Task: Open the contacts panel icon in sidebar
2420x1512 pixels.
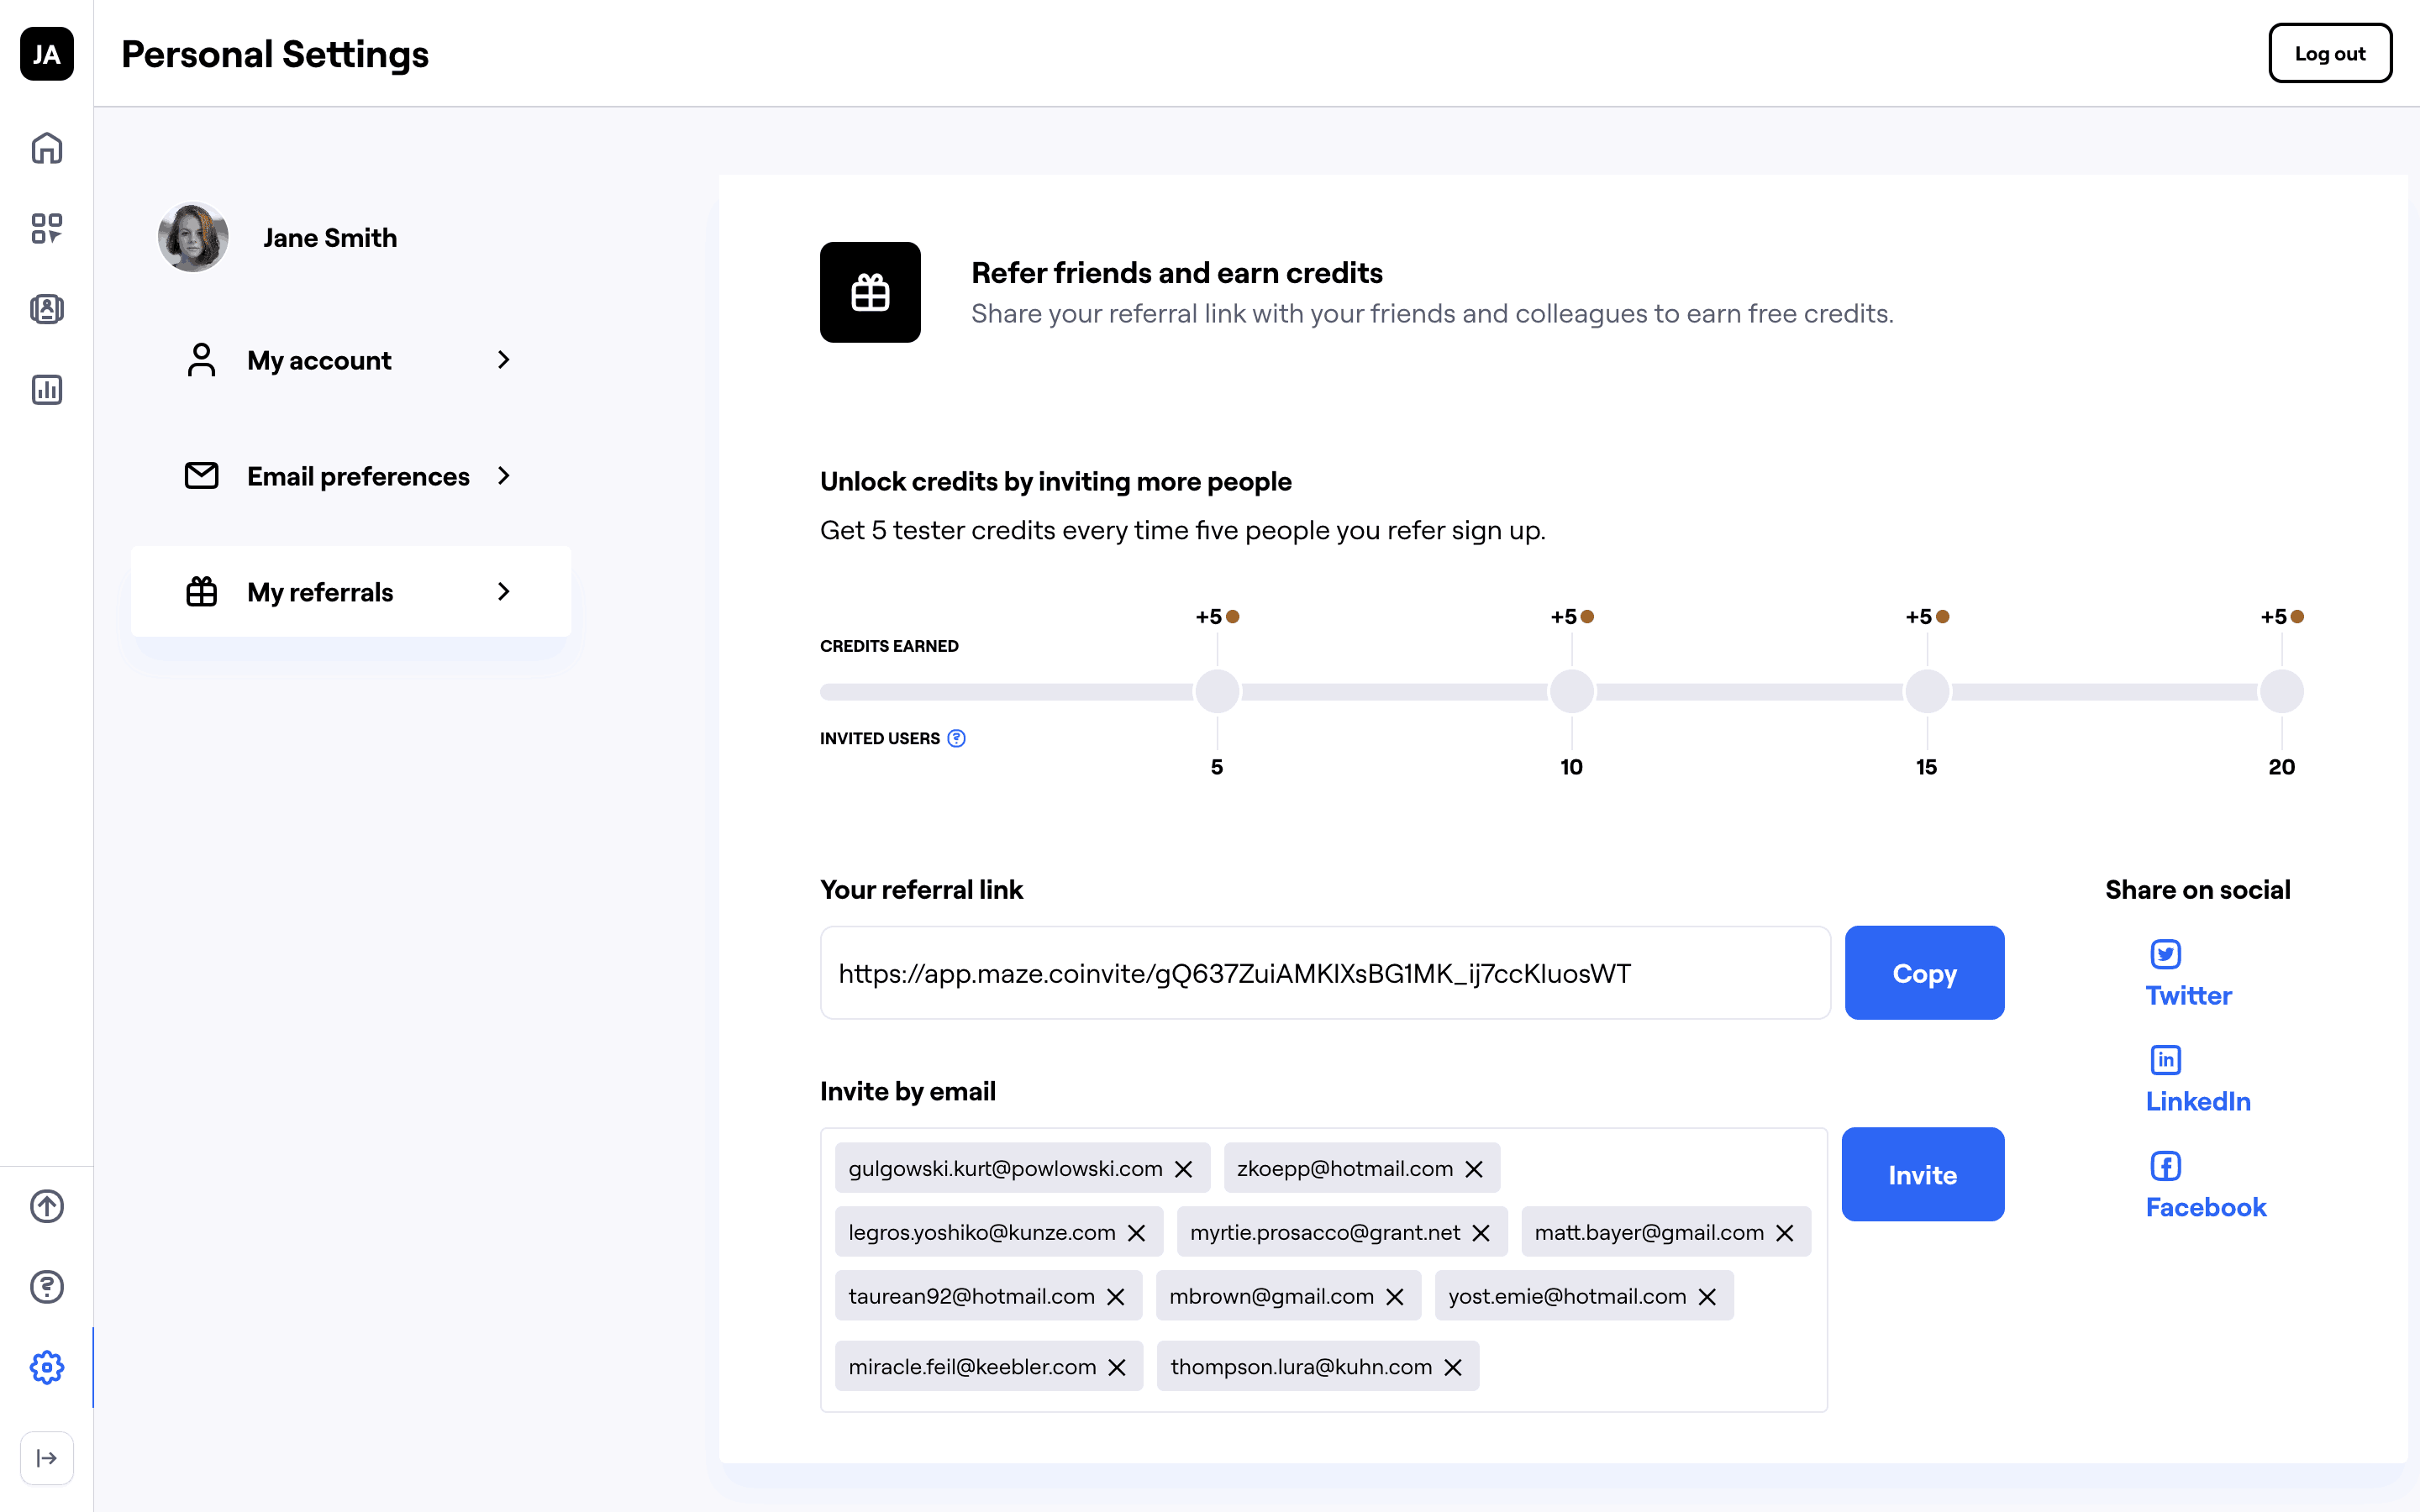Action: 47,309
